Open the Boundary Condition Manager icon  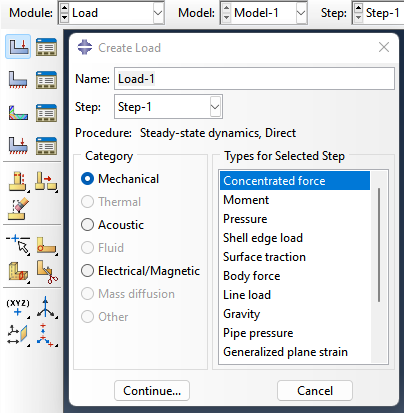46,80
